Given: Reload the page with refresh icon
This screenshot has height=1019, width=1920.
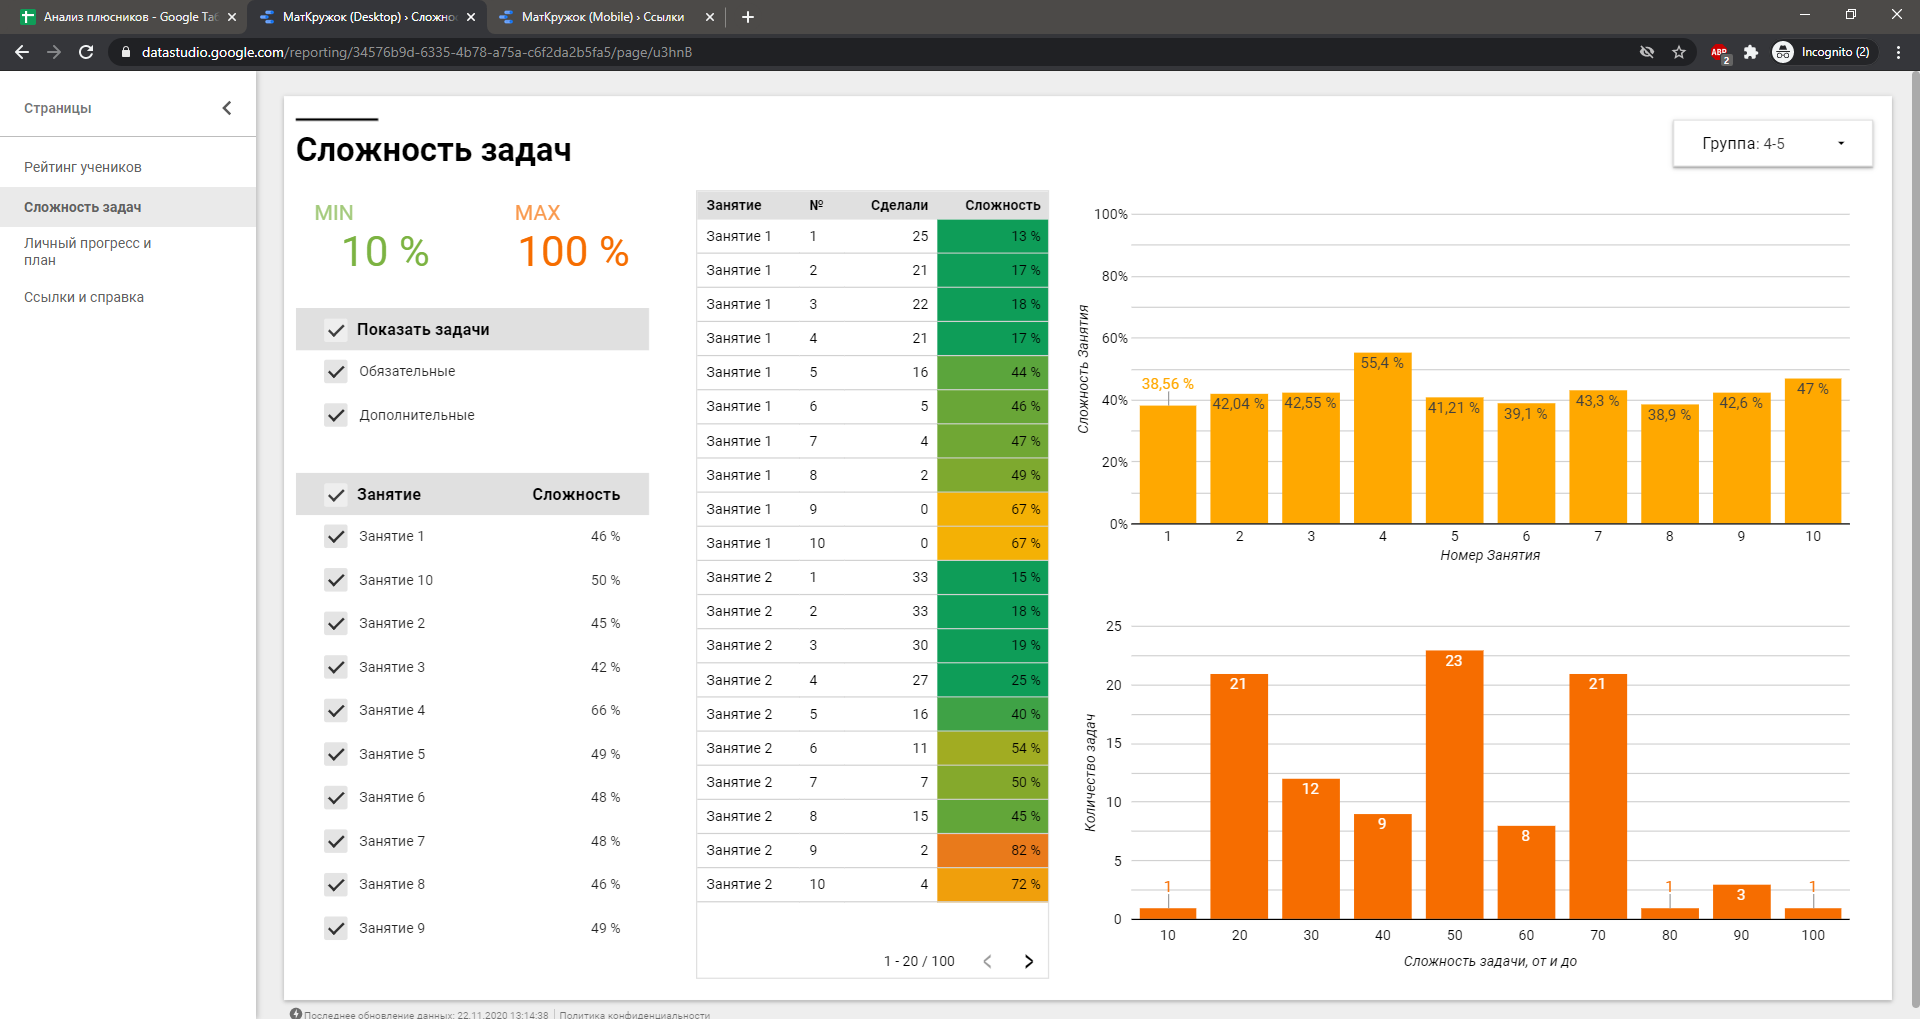Looking at the screenshot, I should point(86,52).
